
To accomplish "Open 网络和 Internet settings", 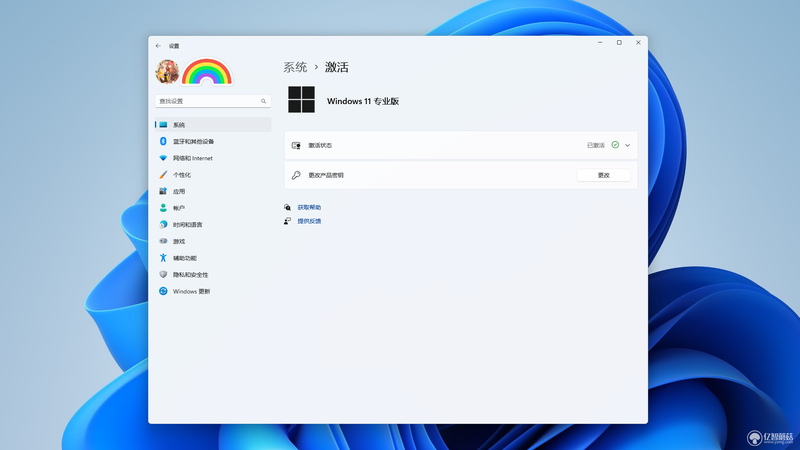I will click(x=213, y=158).
